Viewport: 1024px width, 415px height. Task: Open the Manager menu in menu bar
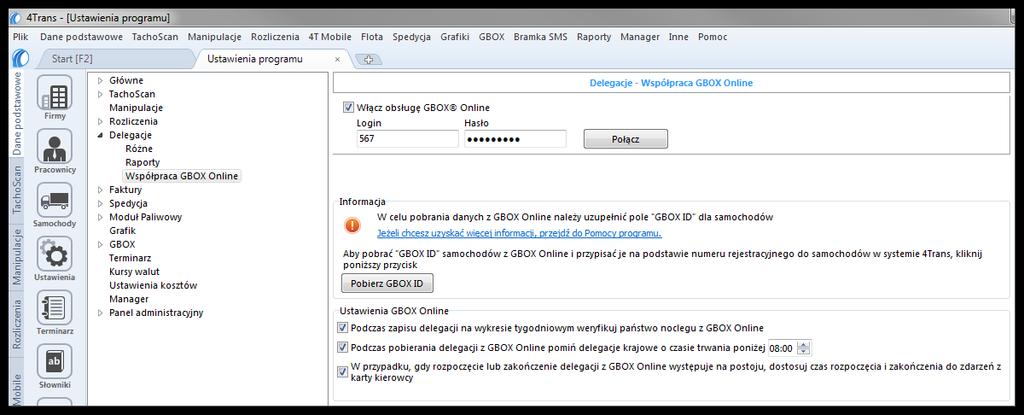pyautogui.click(x=640, y=37)
